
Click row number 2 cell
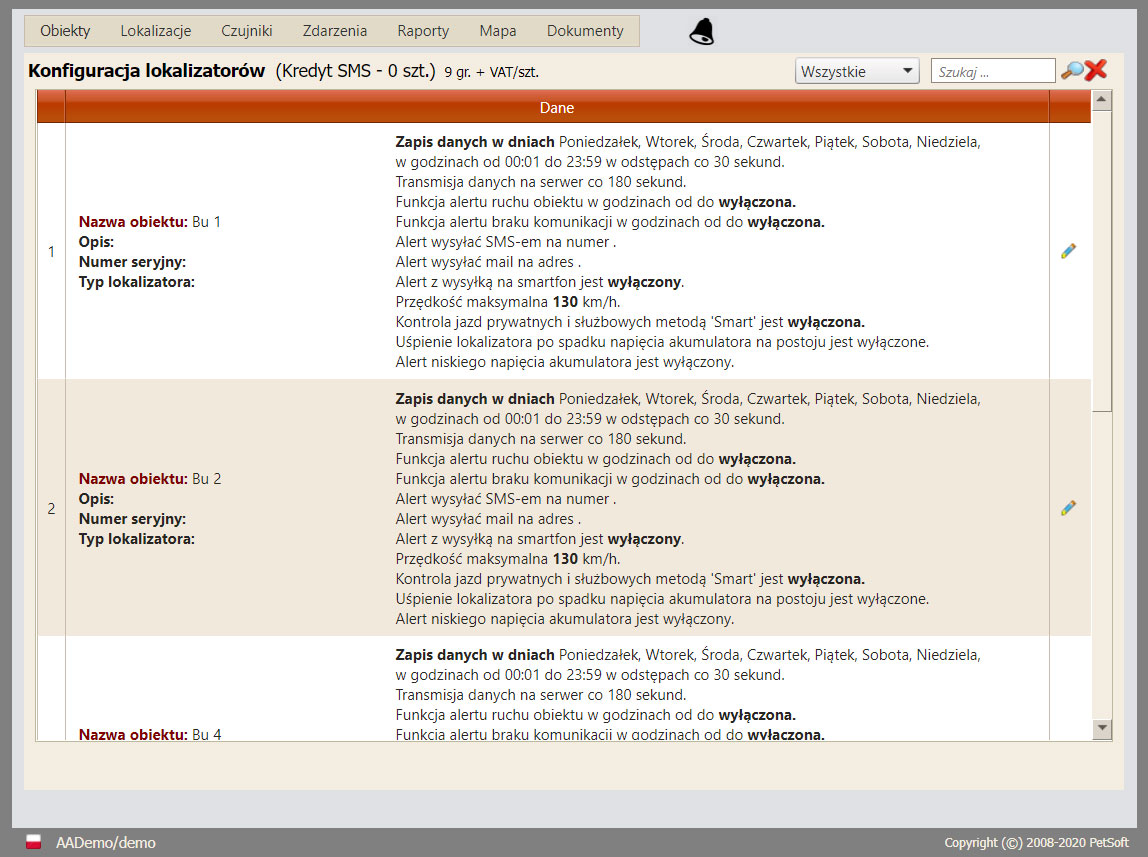[51, 508]
